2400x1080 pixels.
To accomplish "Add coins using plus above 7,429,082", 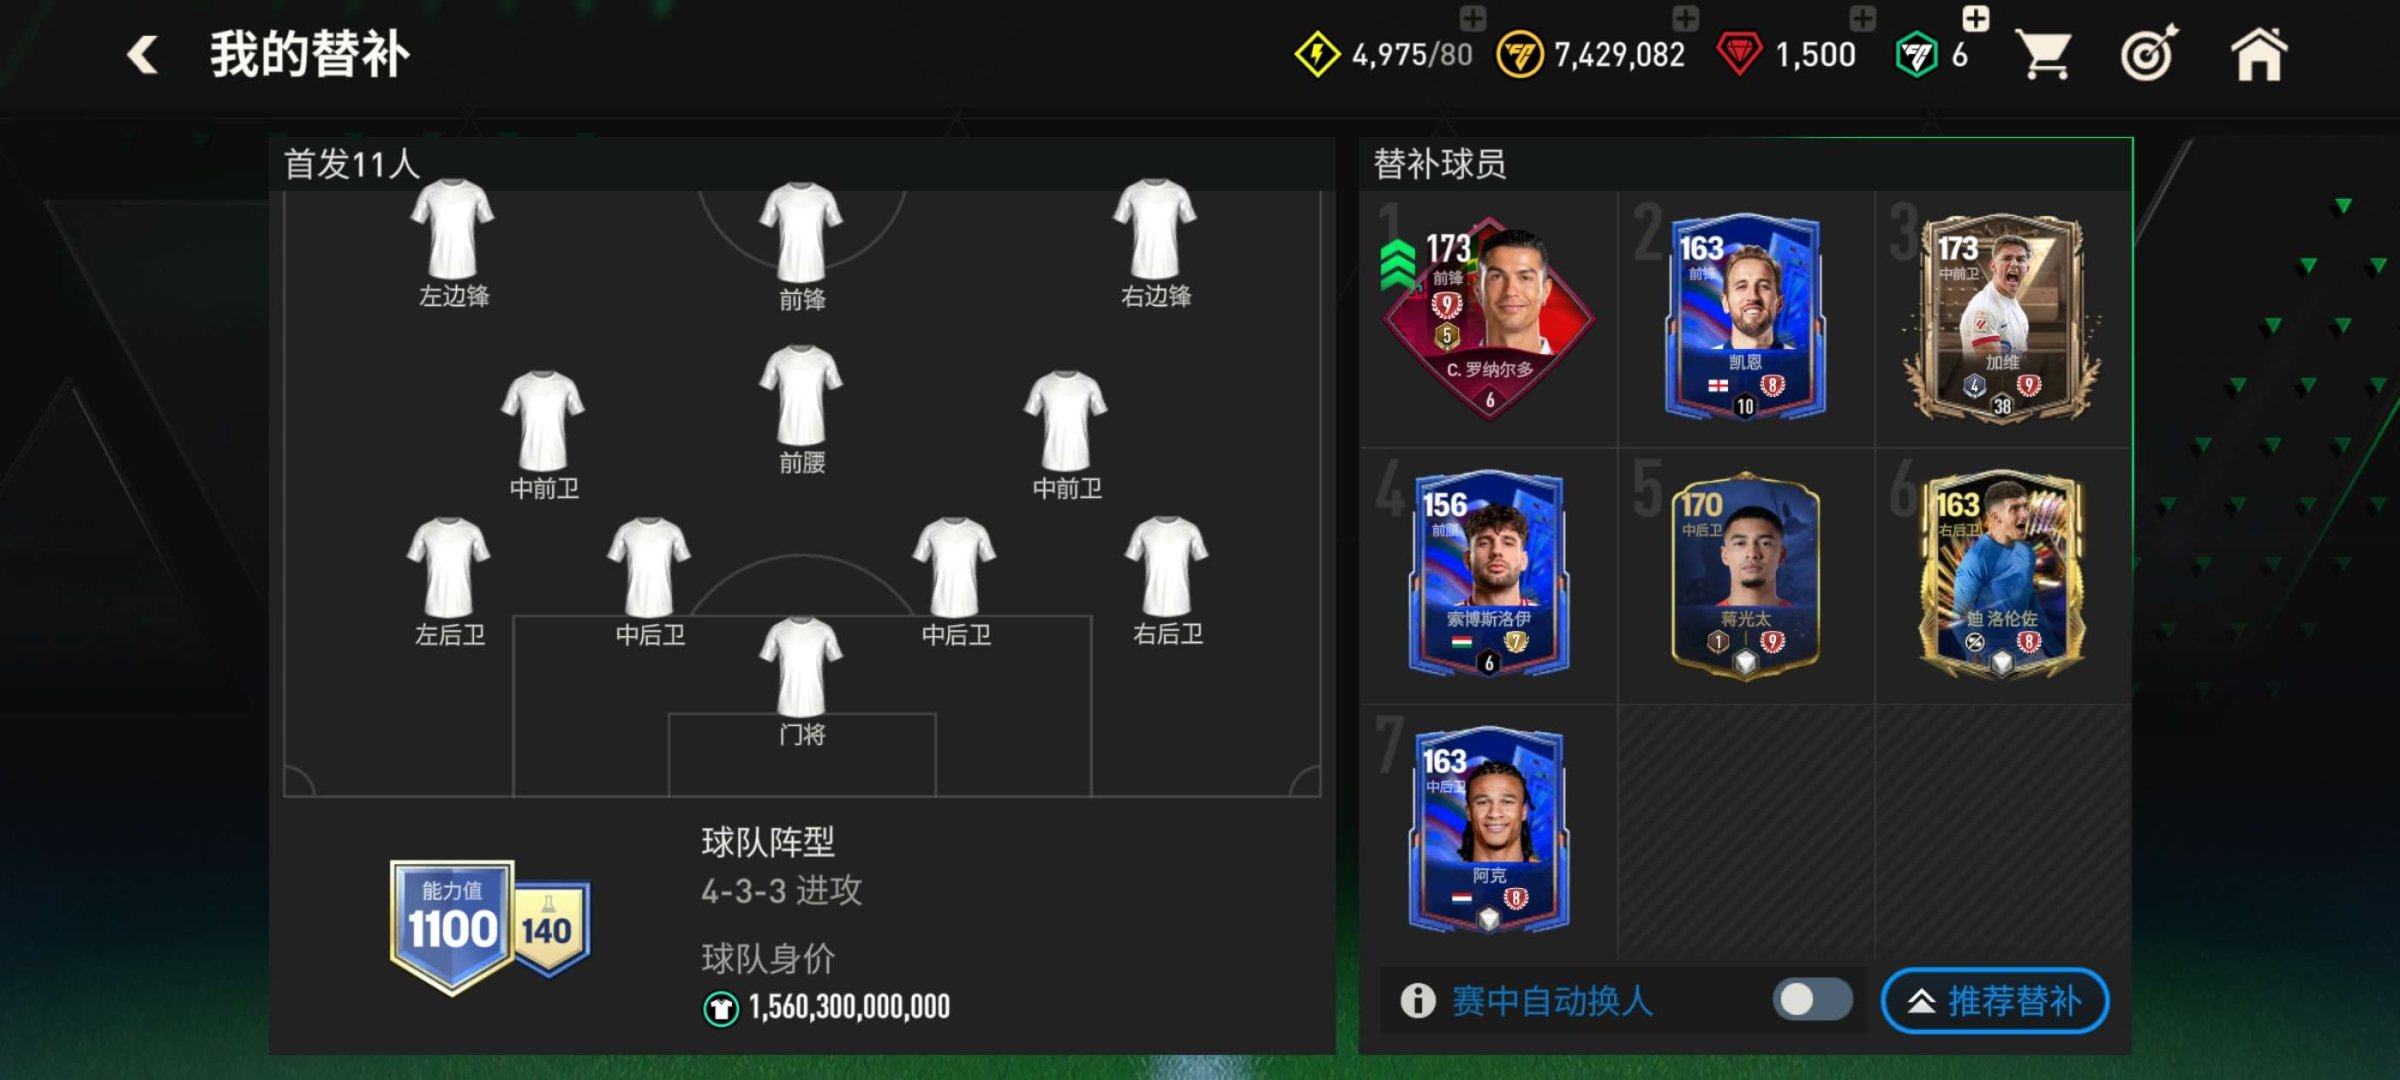I will coord(1685,17).
